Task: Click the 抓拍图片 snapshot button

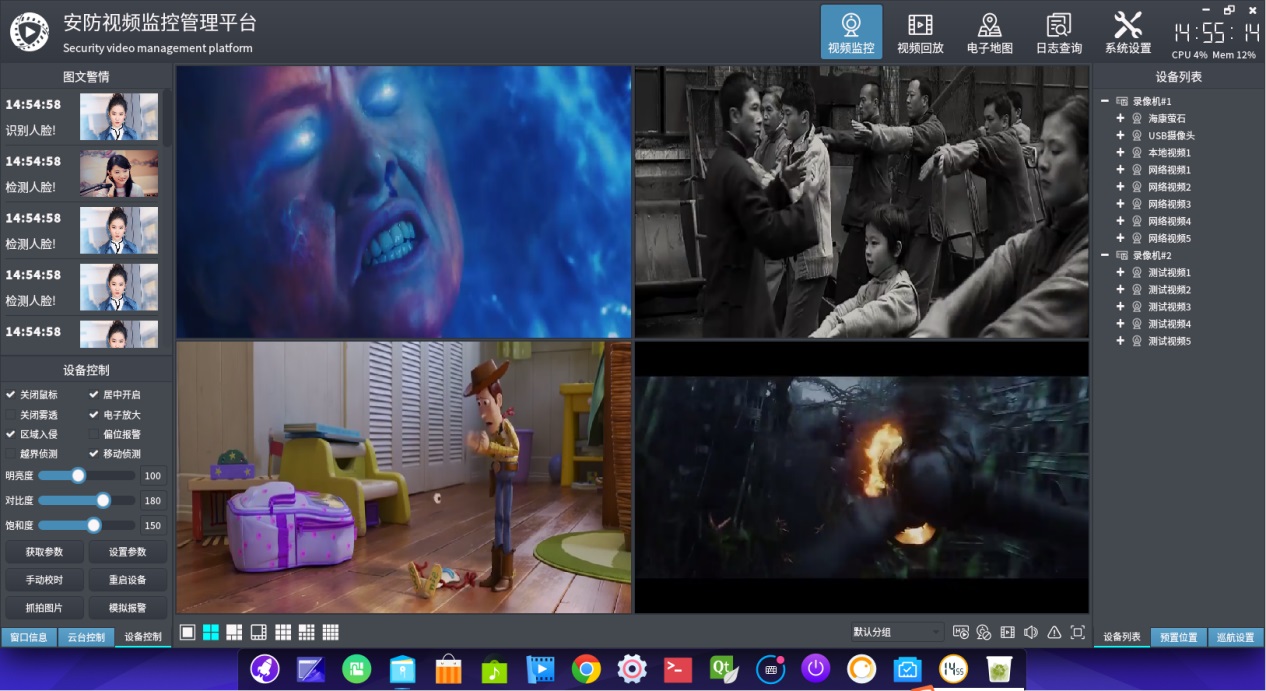Action: coord(44,608)
